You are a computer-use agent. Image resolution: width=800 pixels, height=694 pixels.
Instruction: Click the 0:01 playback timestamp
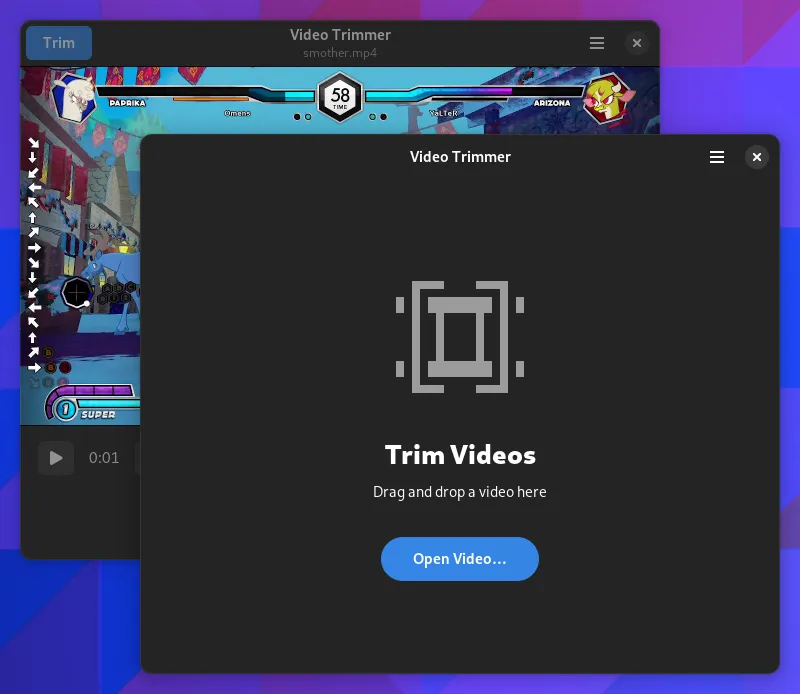click(x=104, y=458)
